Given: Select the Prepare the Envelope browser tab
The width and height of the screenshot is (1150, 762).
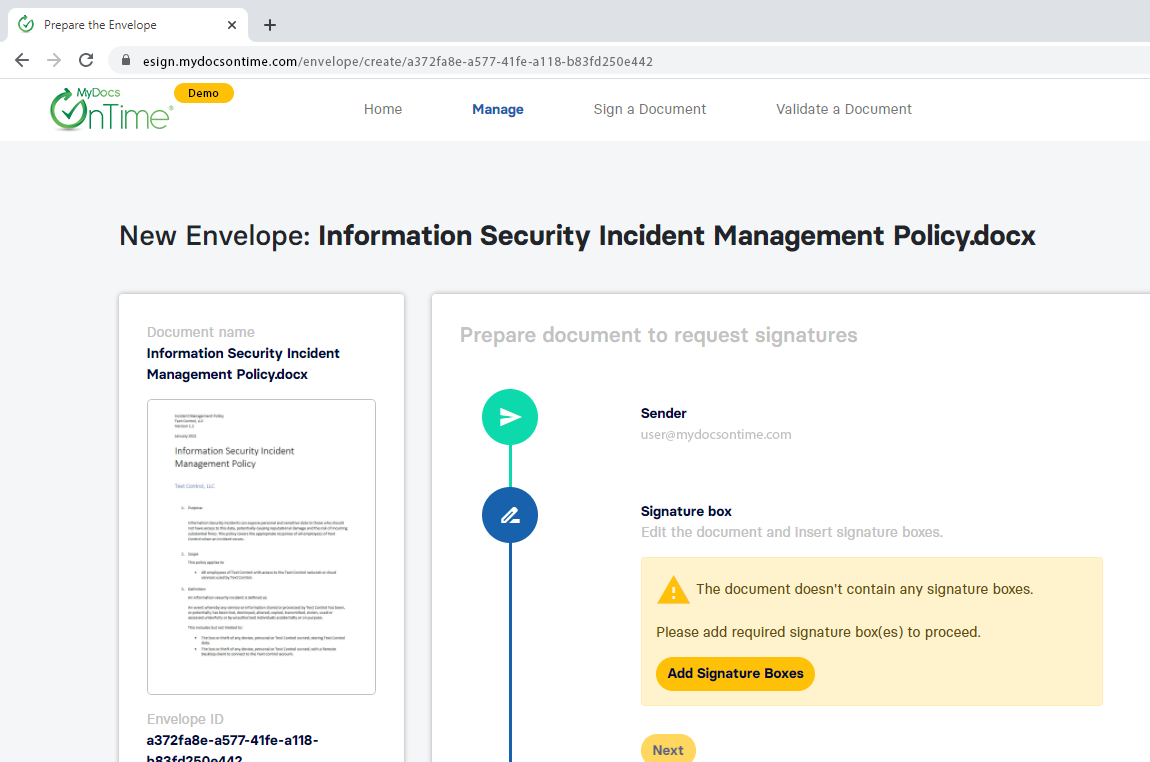Looking at the screenshot, I should click(110, 25).
